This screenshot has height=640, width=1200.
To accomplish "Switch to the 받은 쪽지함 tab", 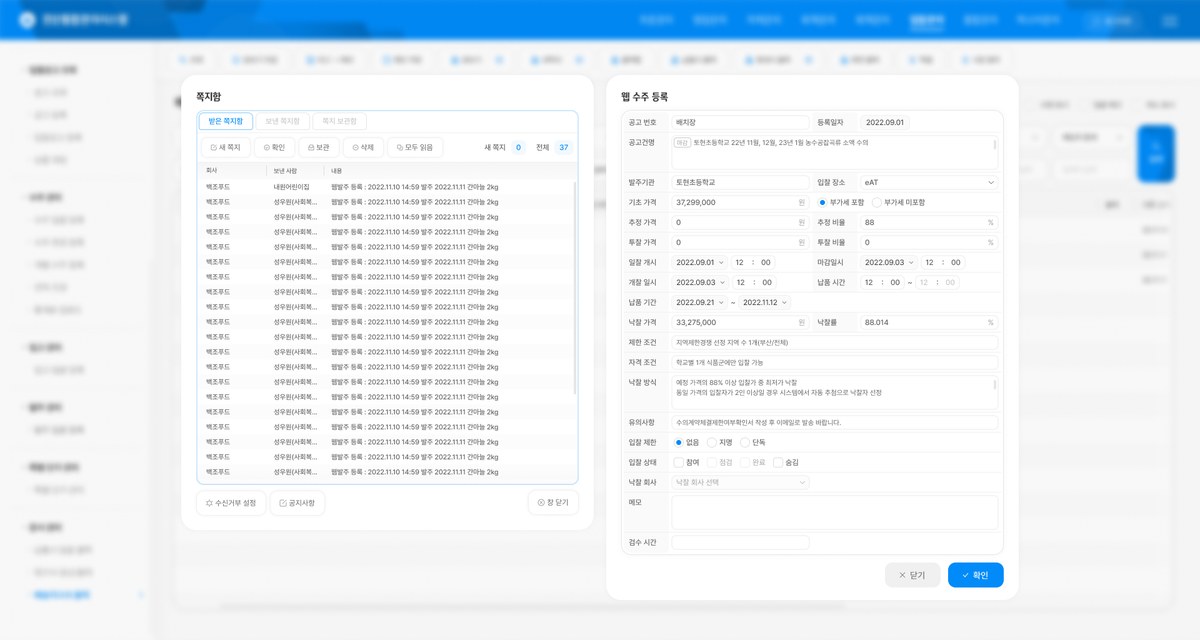I will coord(226,121).
